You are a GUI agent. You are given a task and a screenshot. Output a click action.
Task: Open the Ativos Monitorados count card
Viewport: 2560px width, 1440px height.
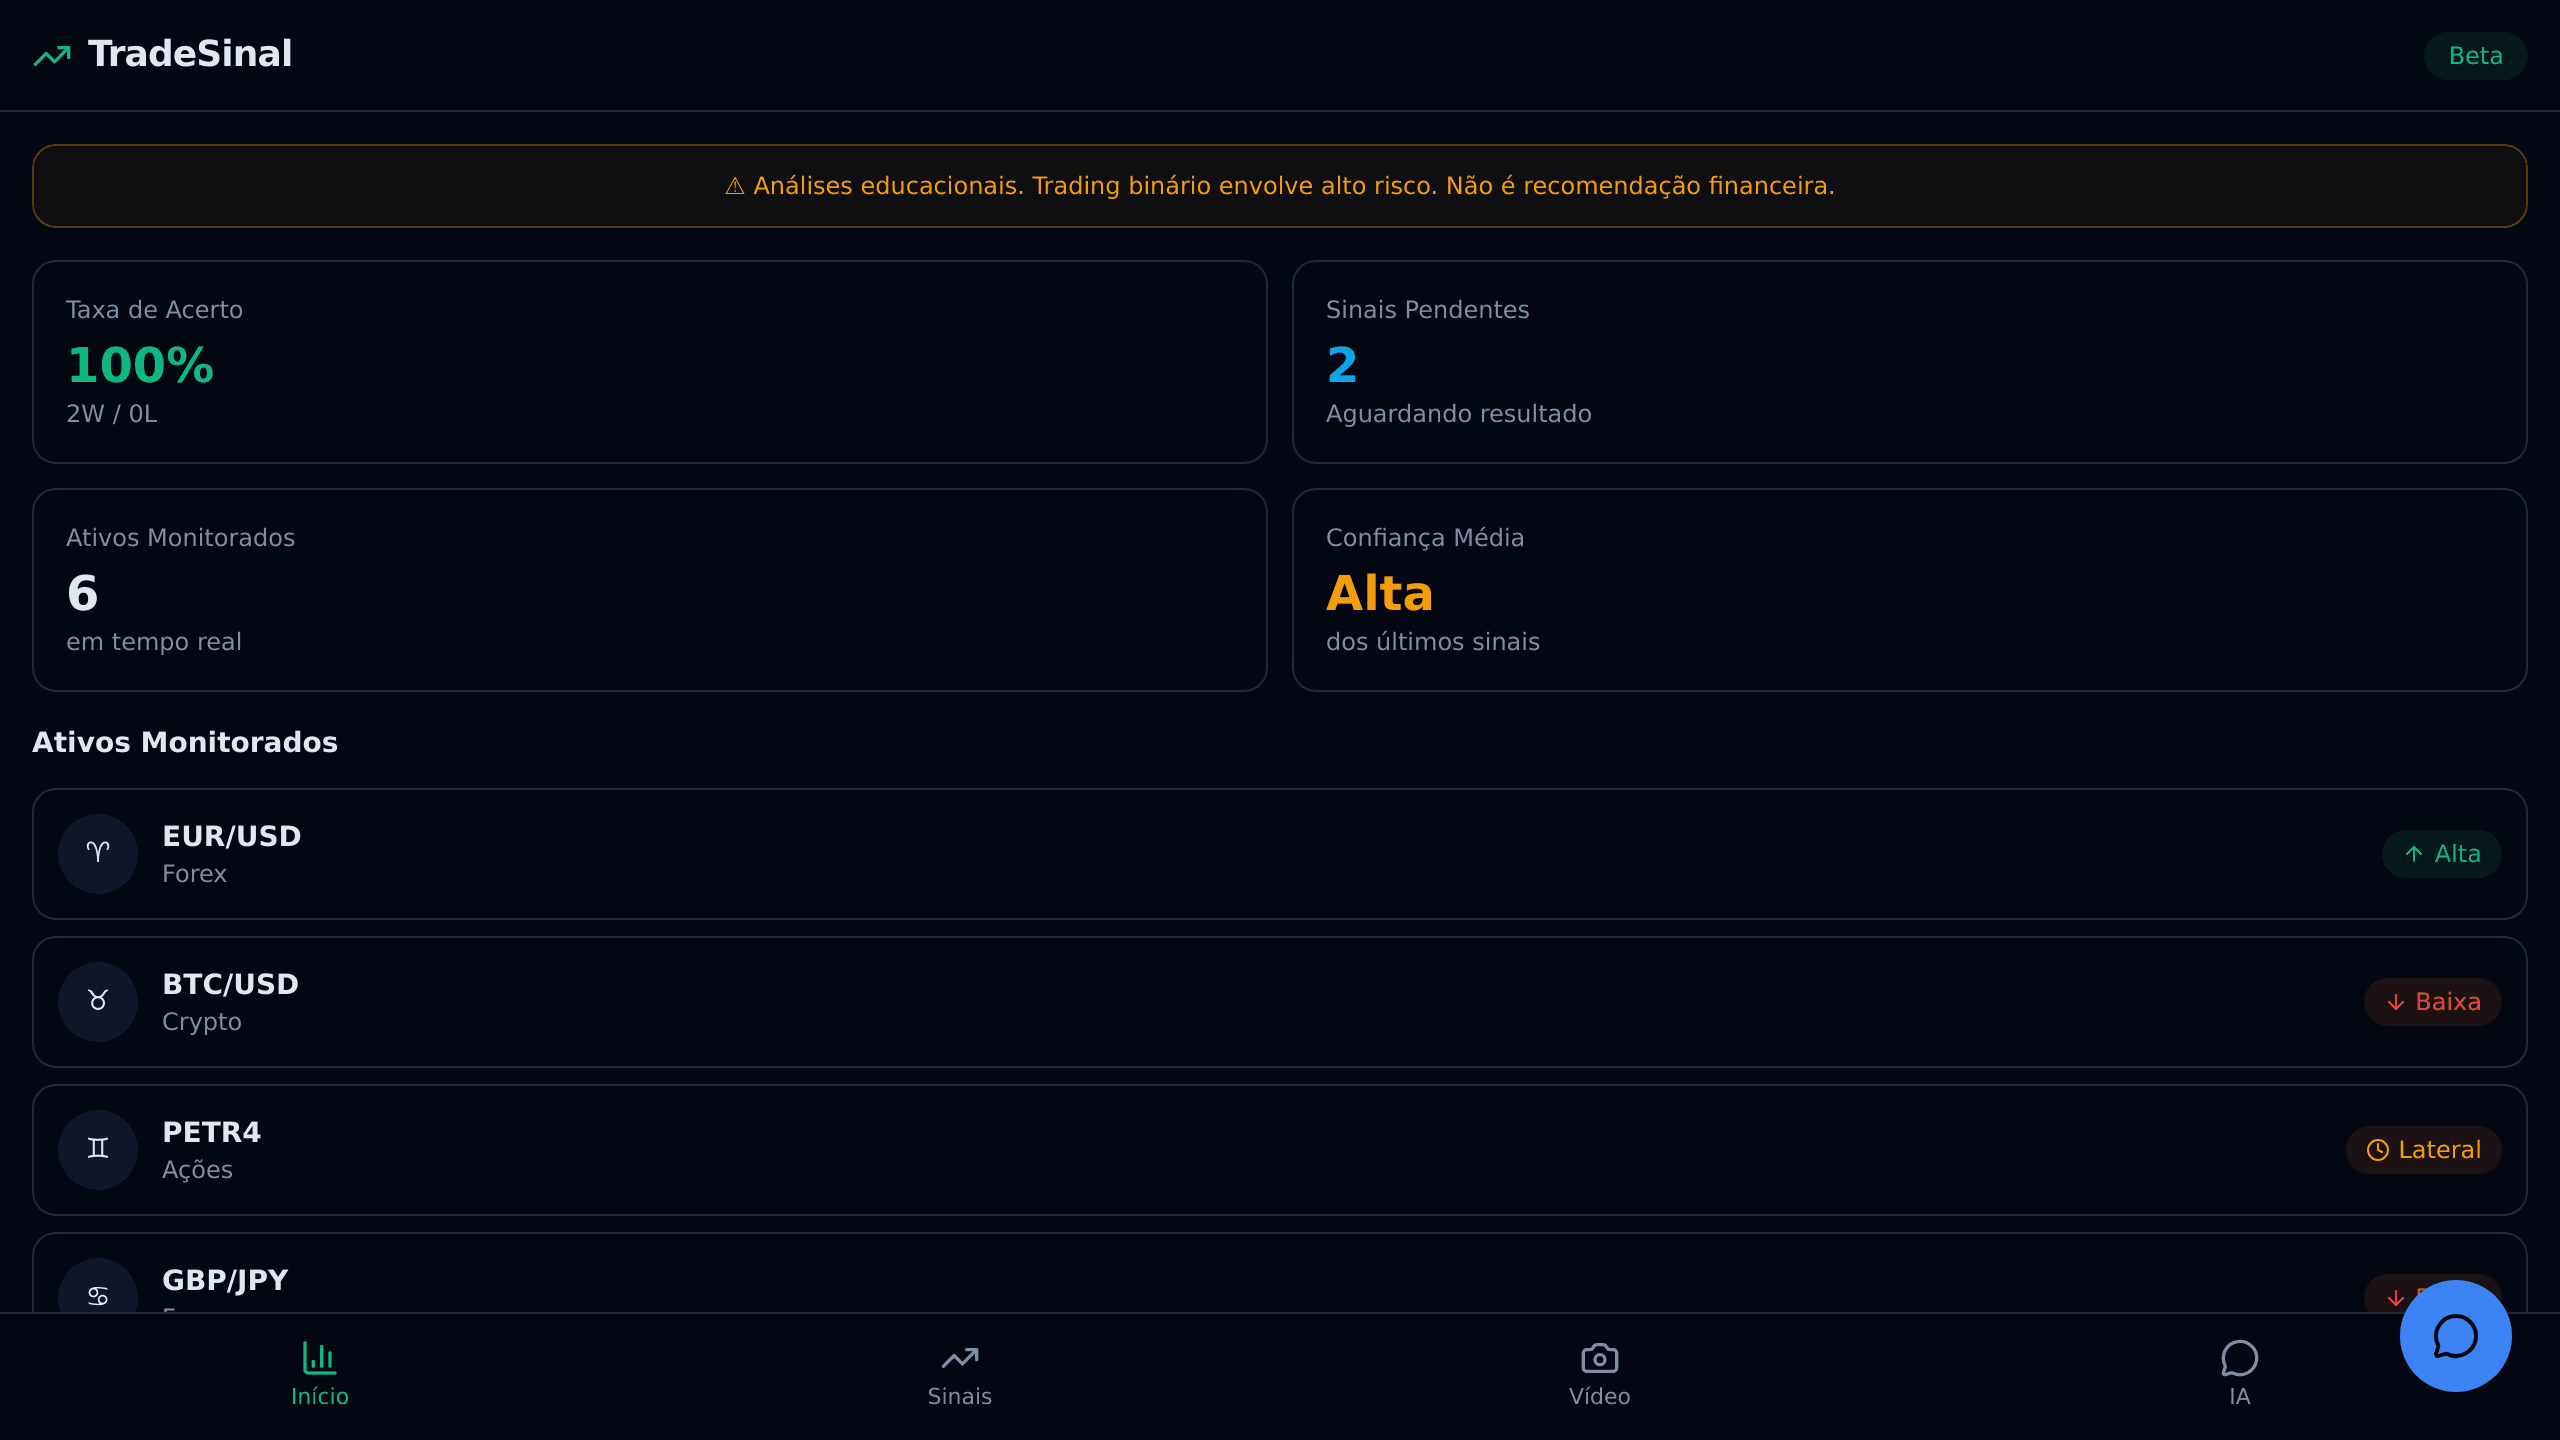coord(650,590)
